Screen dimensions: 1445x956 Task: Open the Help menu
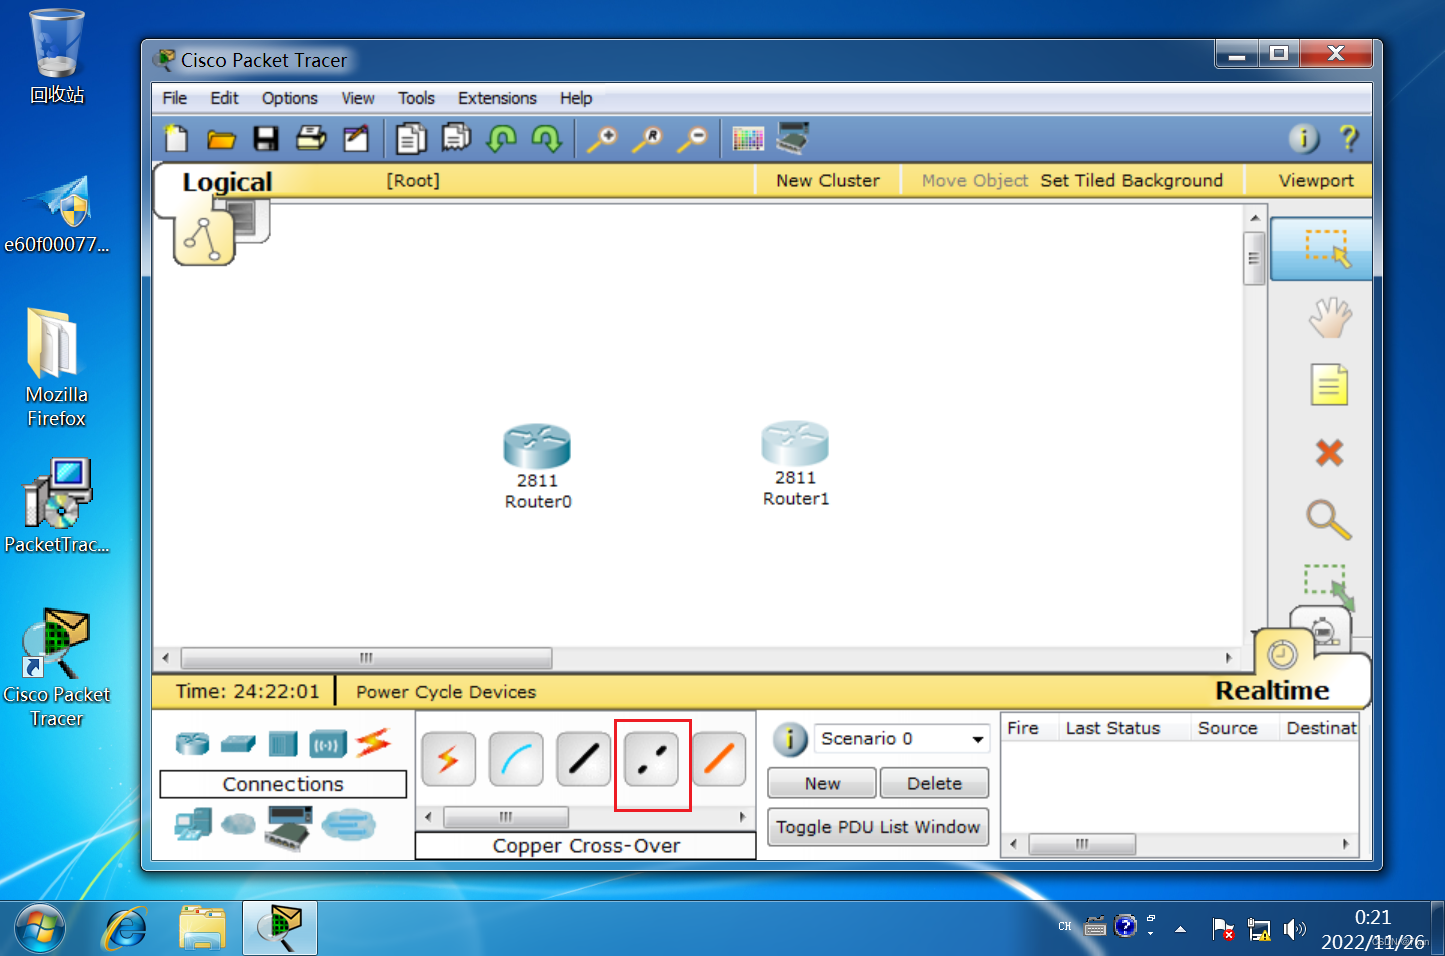click(576, 98)
